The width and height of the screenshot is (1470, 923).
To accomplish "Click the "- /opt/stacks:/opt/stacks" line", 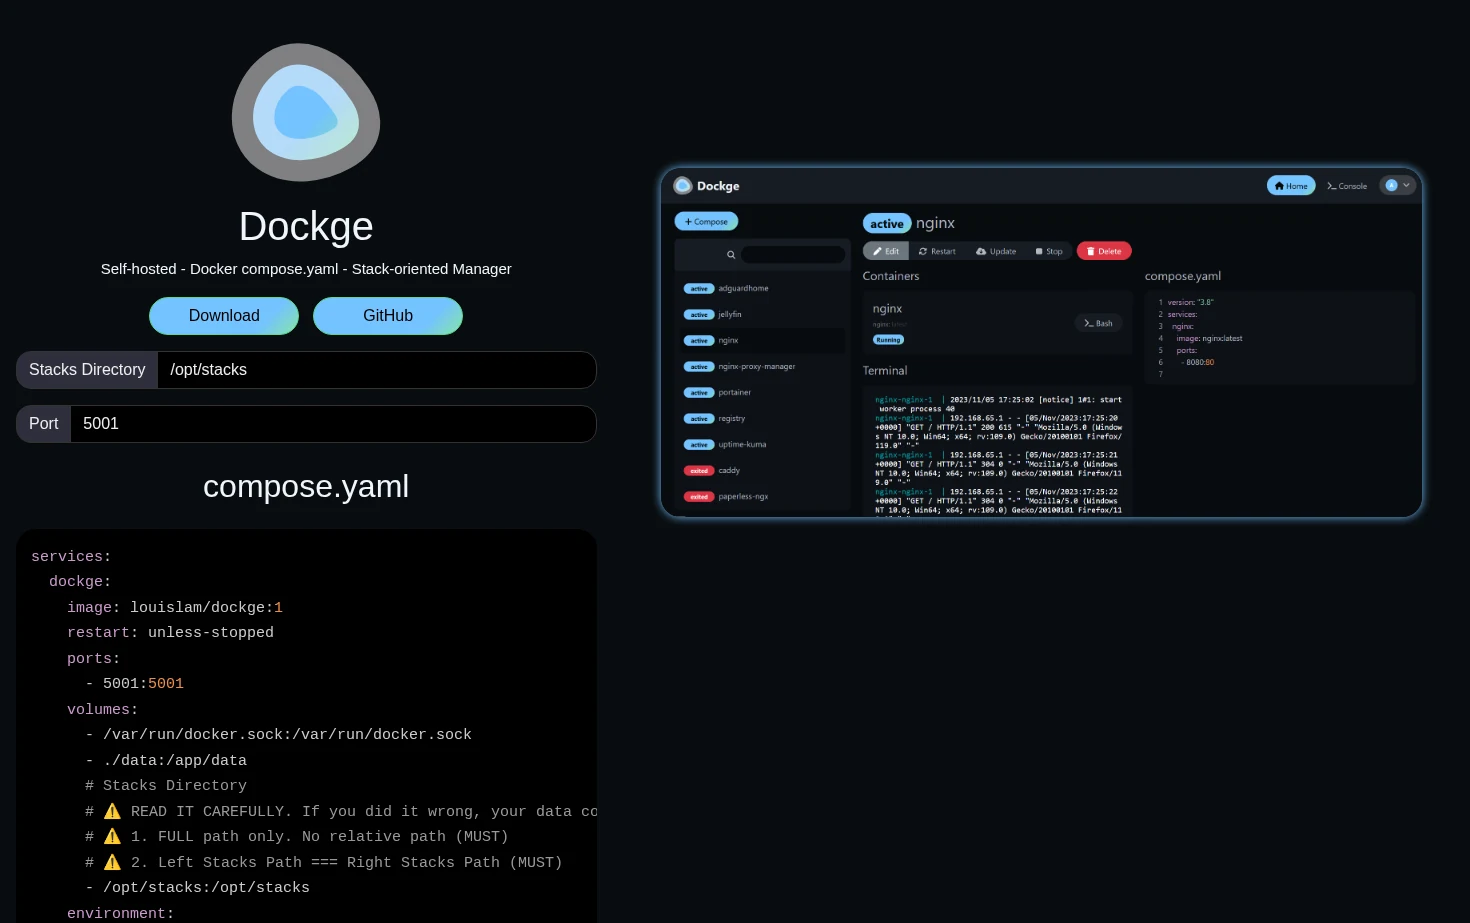I will click(197, 888).
